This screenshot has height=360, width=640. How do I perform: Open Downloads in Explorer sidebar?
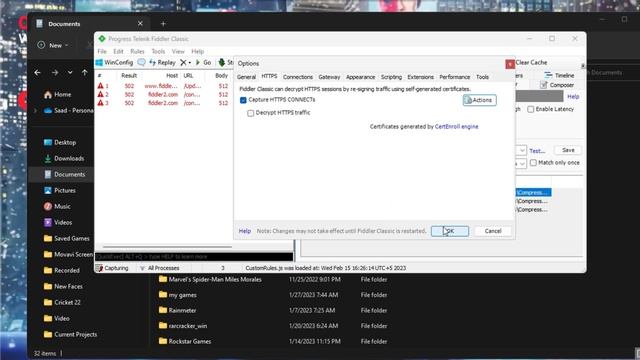coord(64,158)
